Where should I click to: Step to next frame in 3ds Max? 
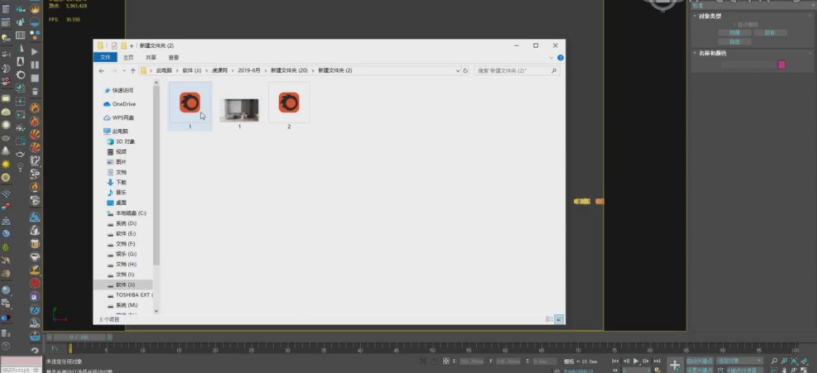[x=646, y=361]
